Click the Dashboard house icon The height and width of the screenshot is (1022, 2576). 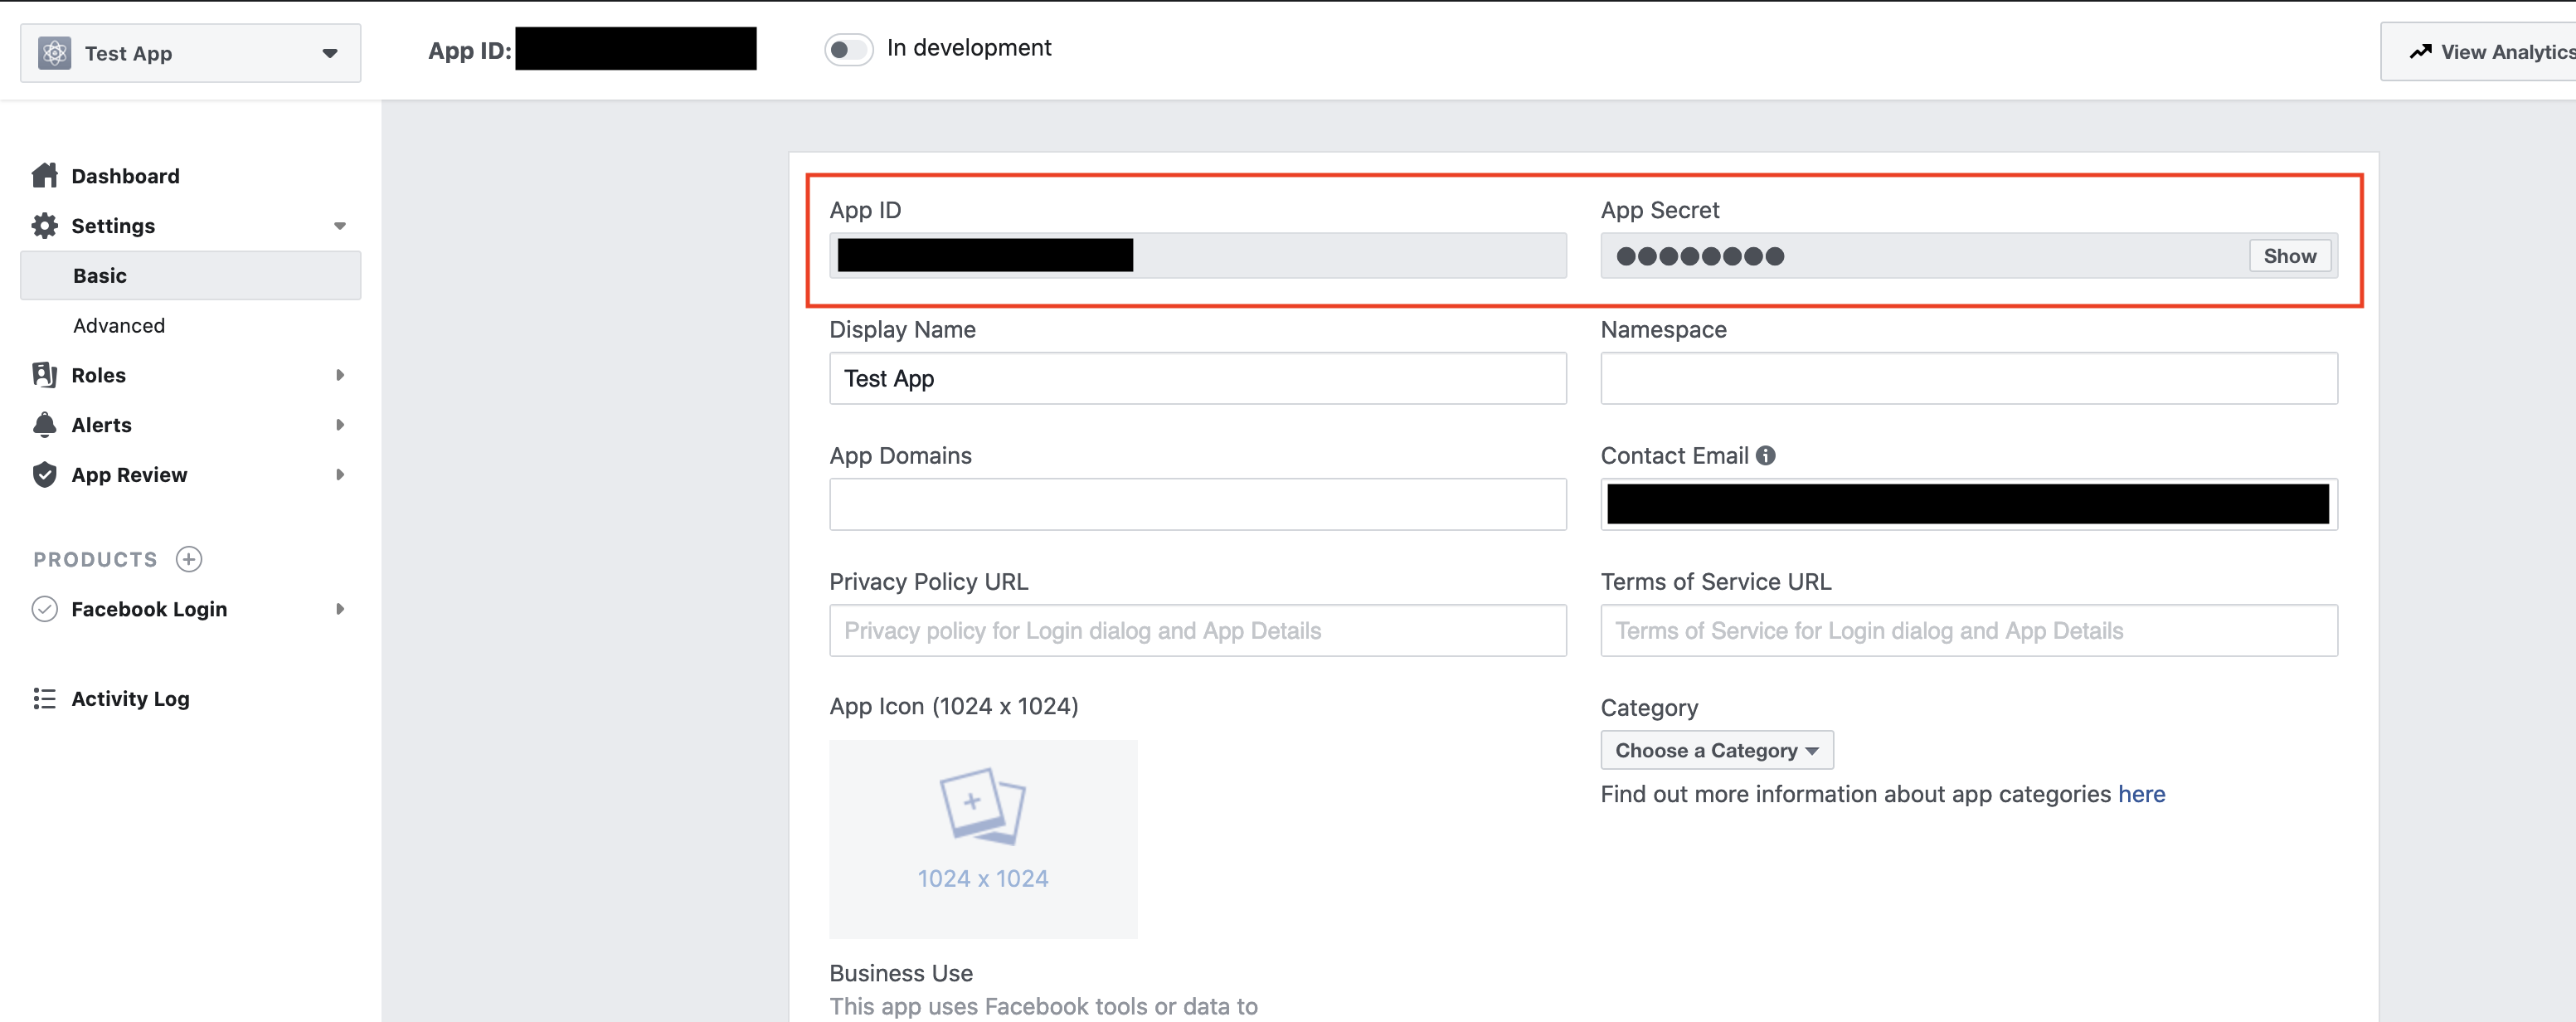pos(45,176)
